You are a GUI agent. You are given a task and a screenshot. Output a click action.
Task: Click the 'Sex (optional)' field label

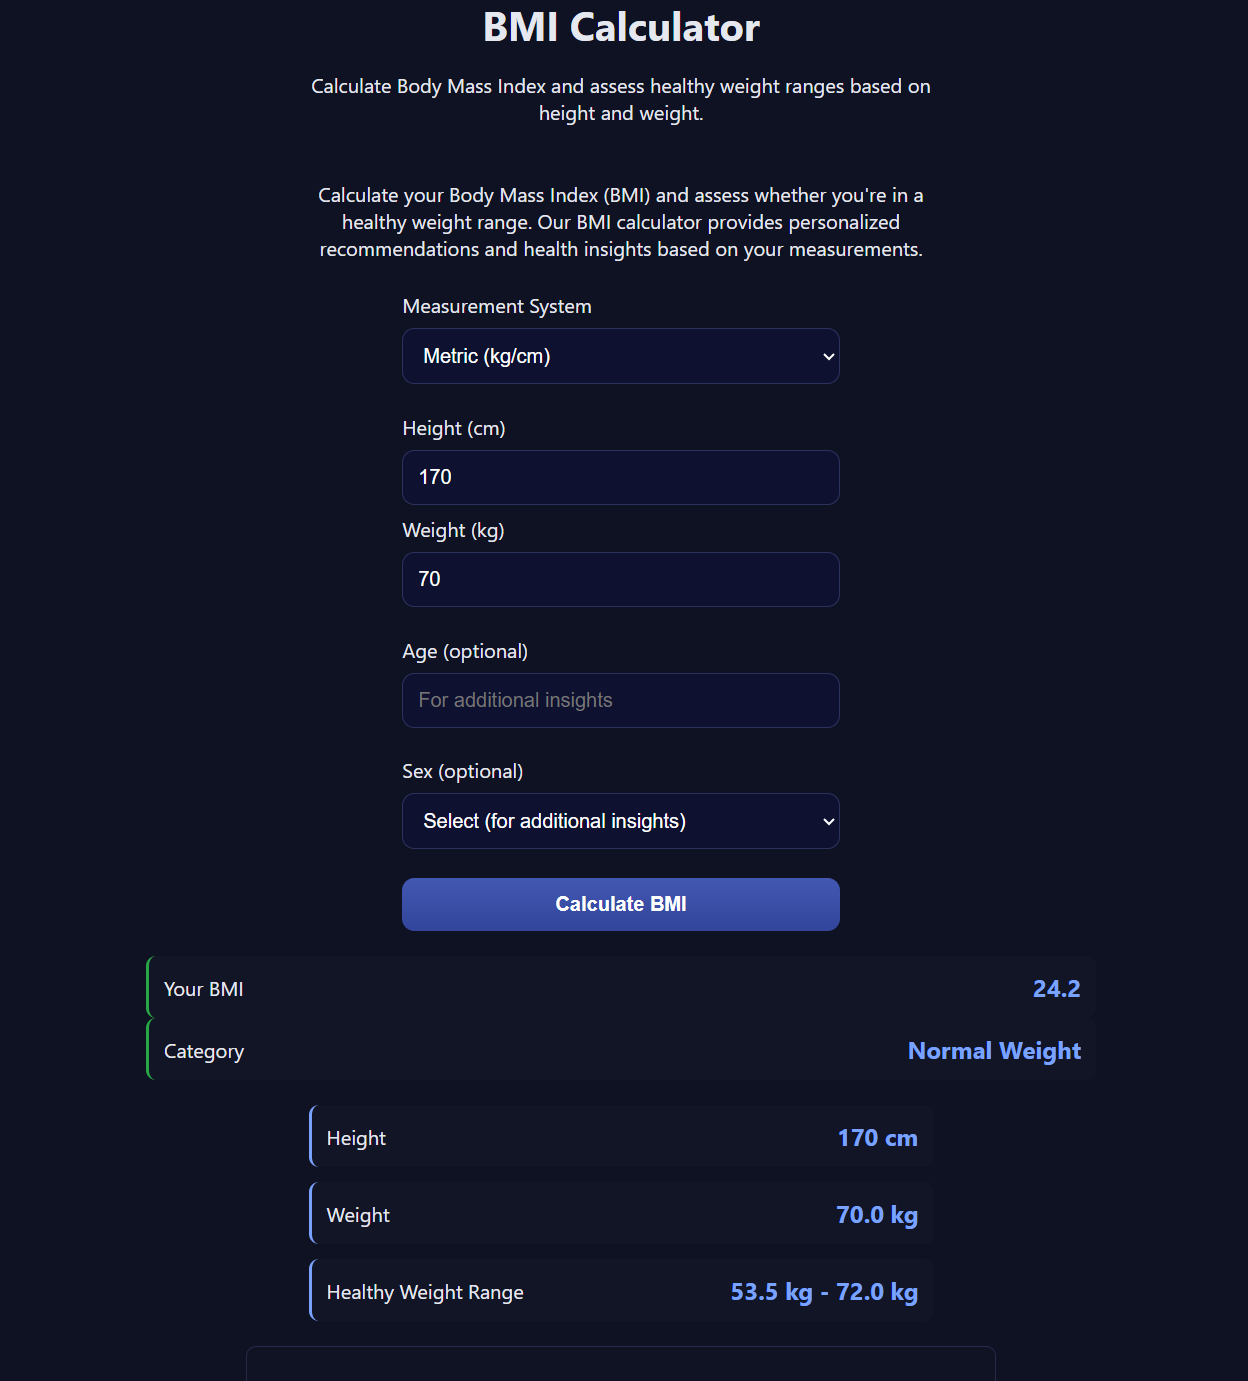coord(463,772)
